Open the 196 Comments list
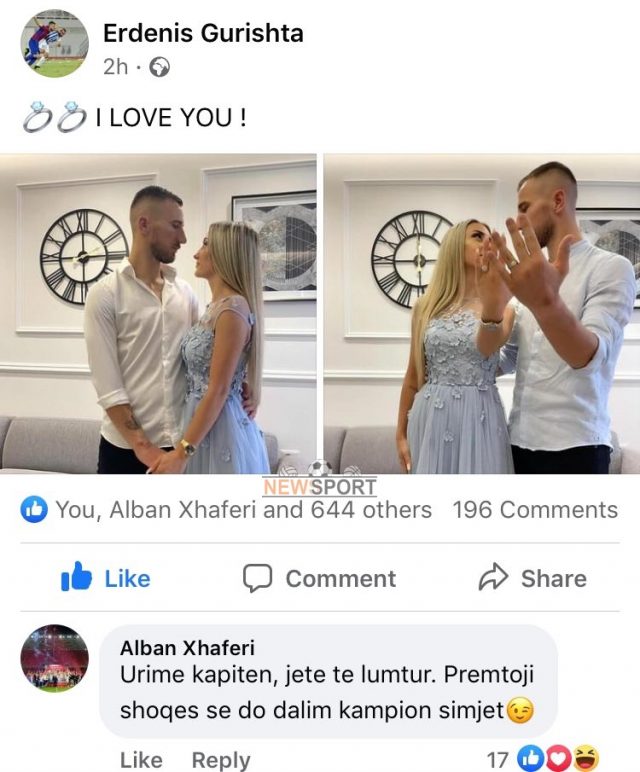 535,510
